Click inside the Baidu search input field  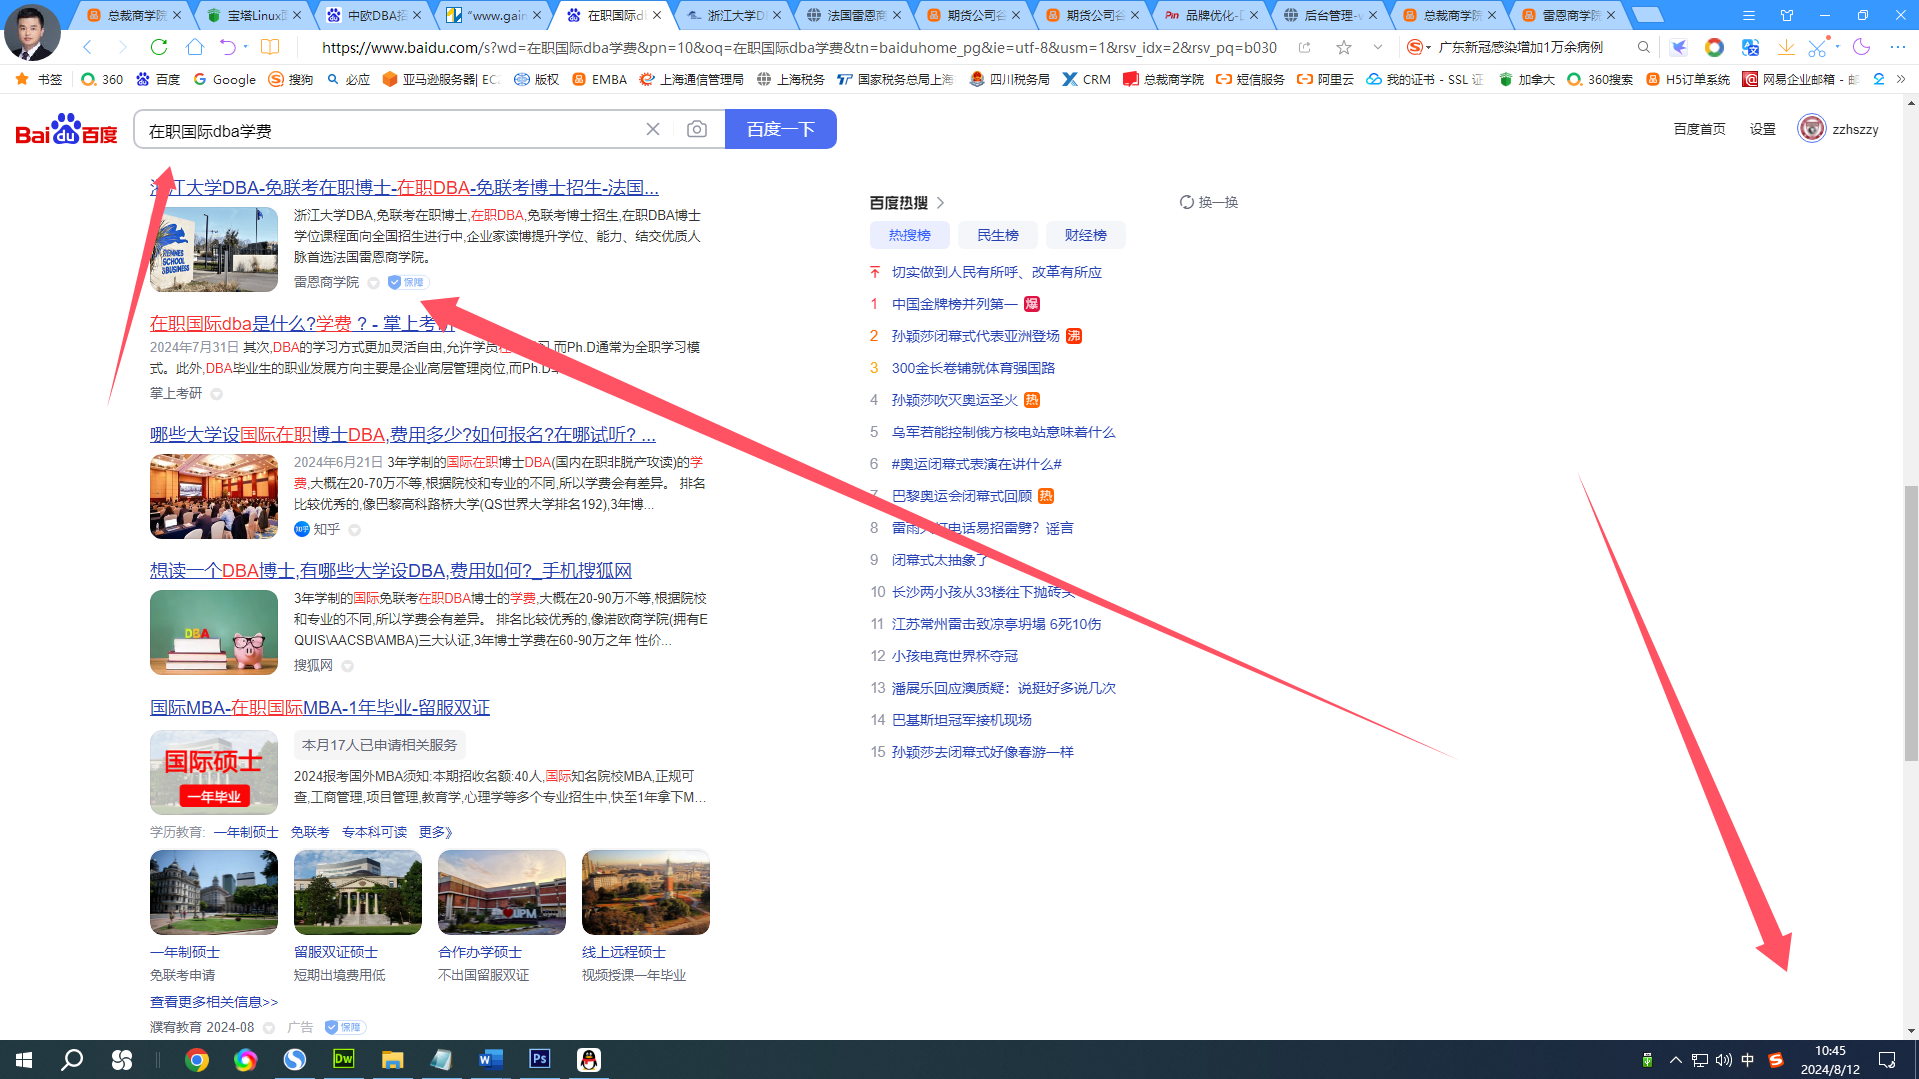[x=400, y=128]
